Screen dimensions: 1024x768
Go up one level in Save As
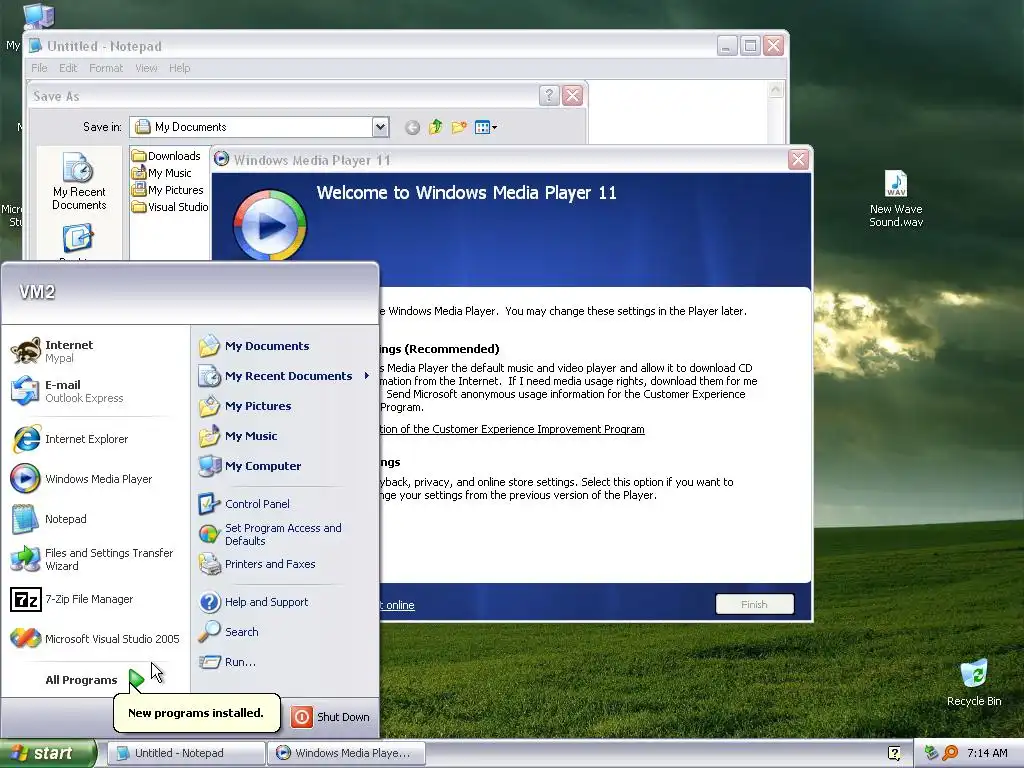click(436, 127)
